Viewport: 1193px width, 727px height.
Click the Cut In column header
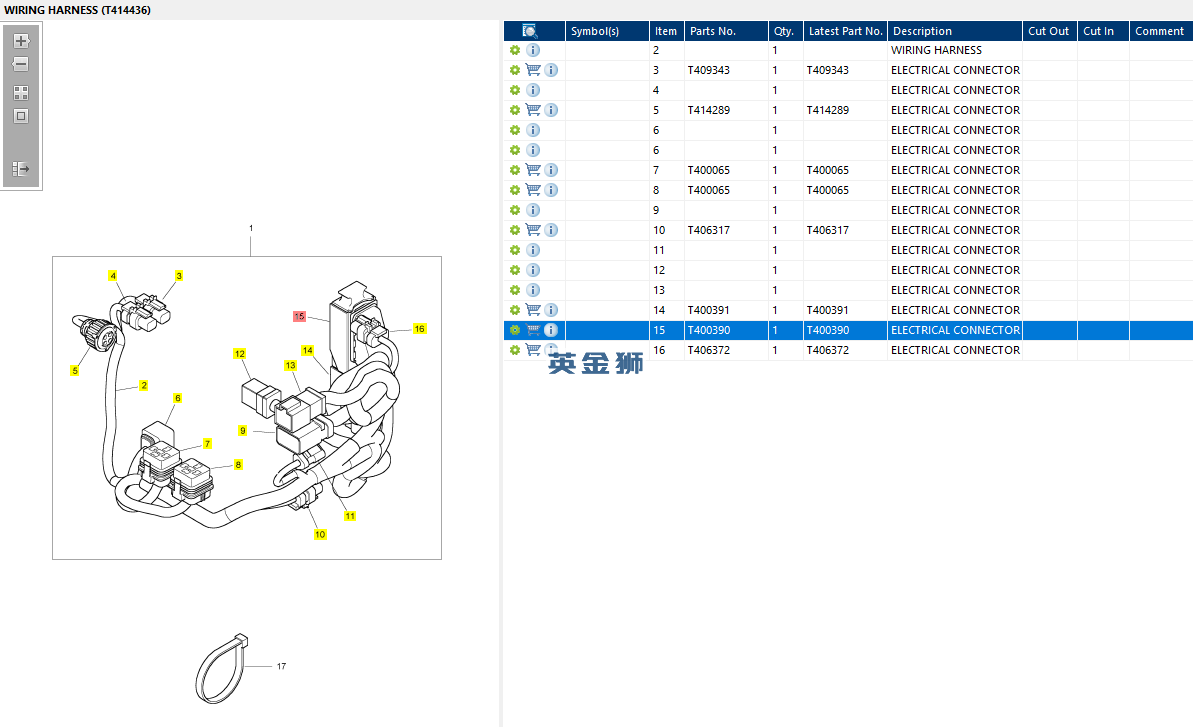point(1103,31)
